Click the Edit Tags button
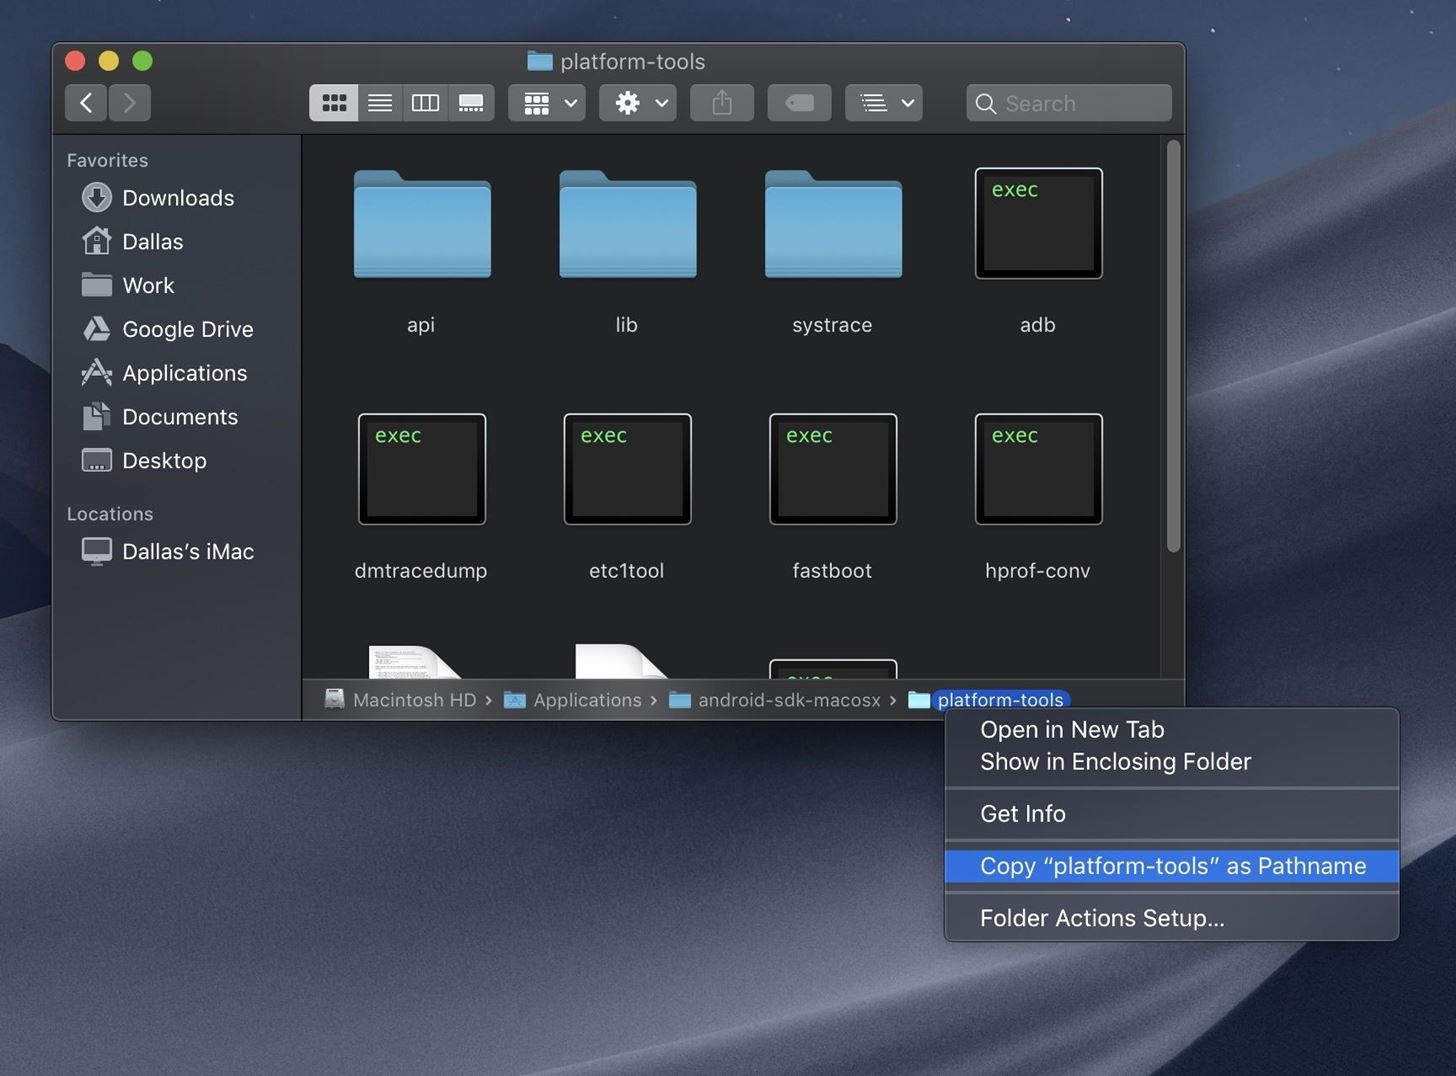Screen dimensions: 1456x1076 click(799, 103)
